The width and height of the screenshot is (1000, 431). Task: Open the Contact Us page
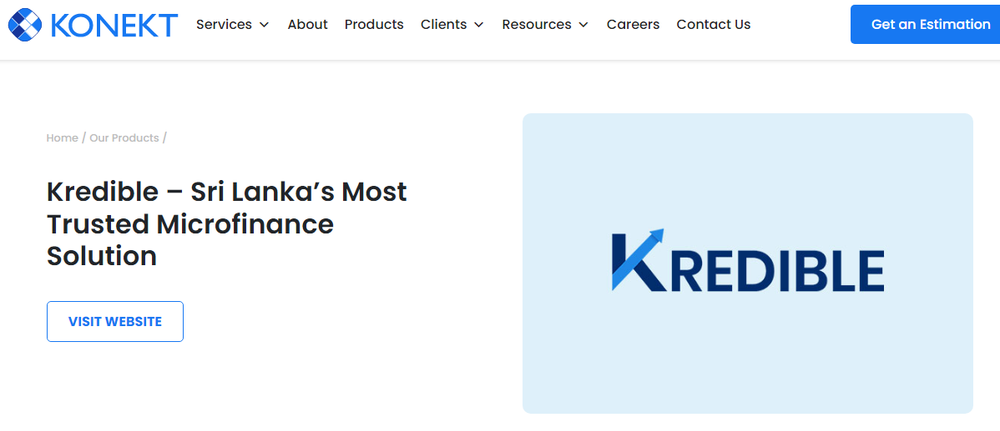[713, 24]
